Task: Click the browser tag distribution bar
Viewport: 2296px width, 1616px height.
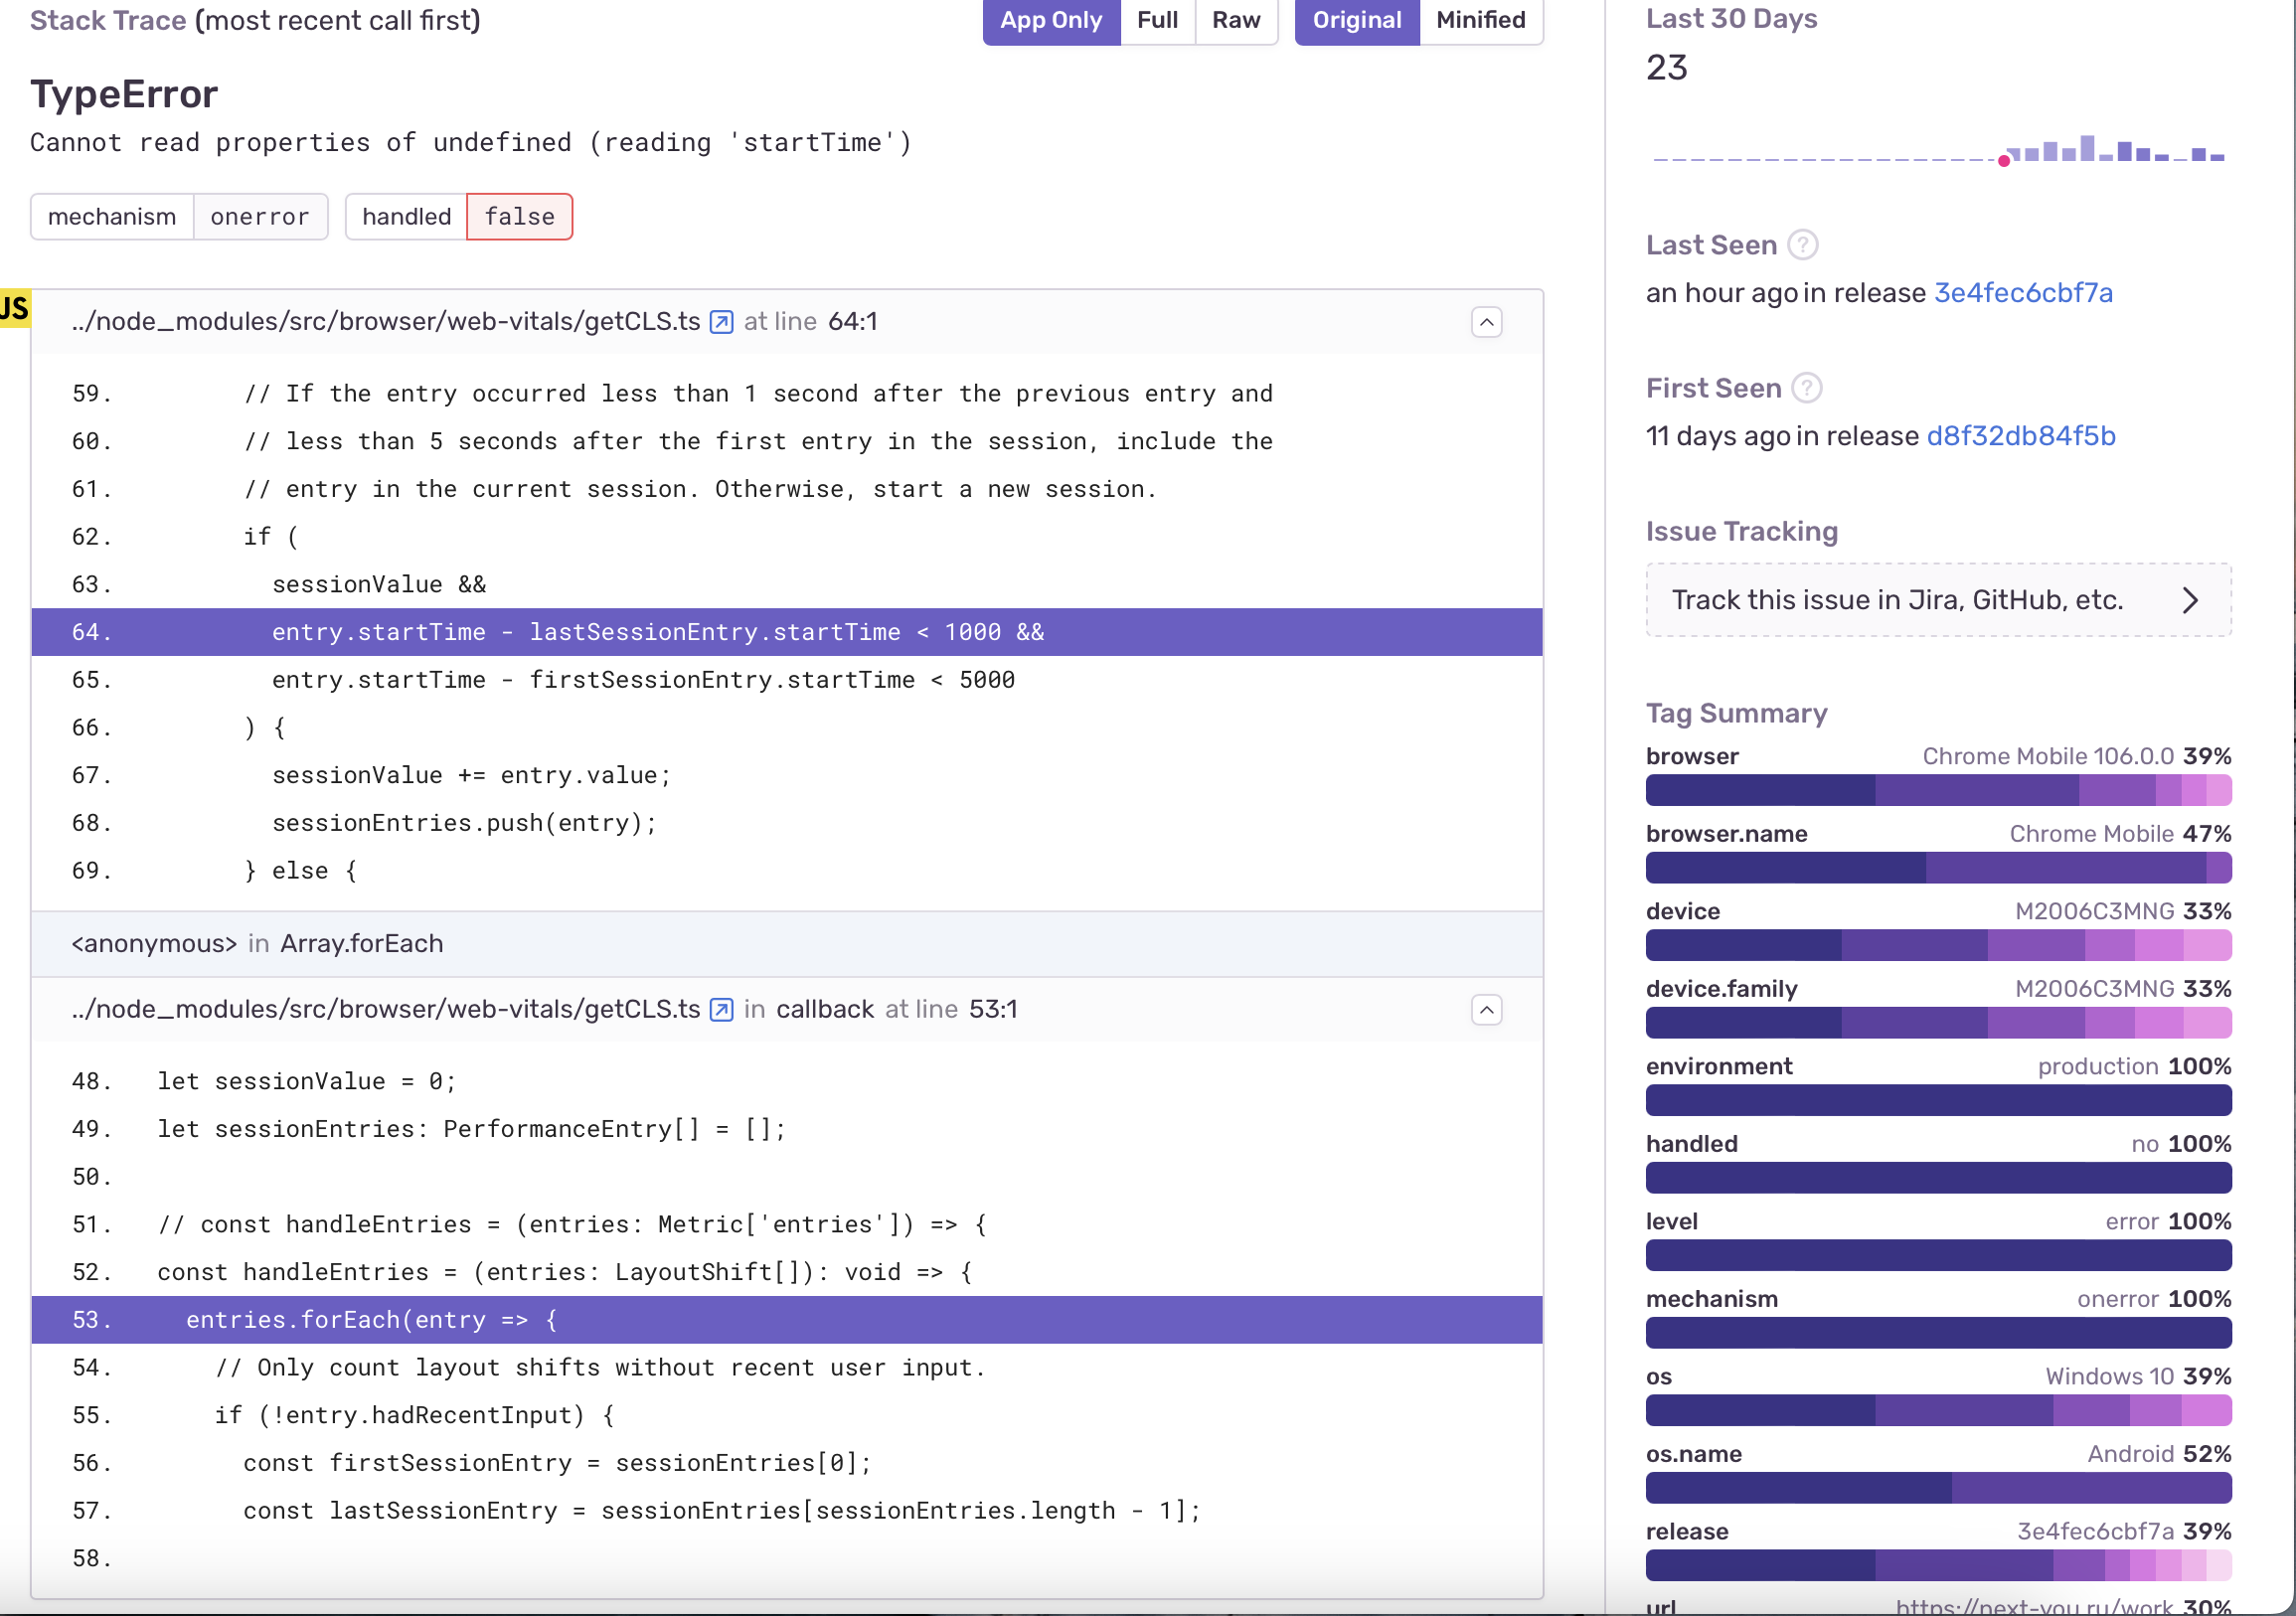Action: pyautogui.click(x=1938, y=790)
